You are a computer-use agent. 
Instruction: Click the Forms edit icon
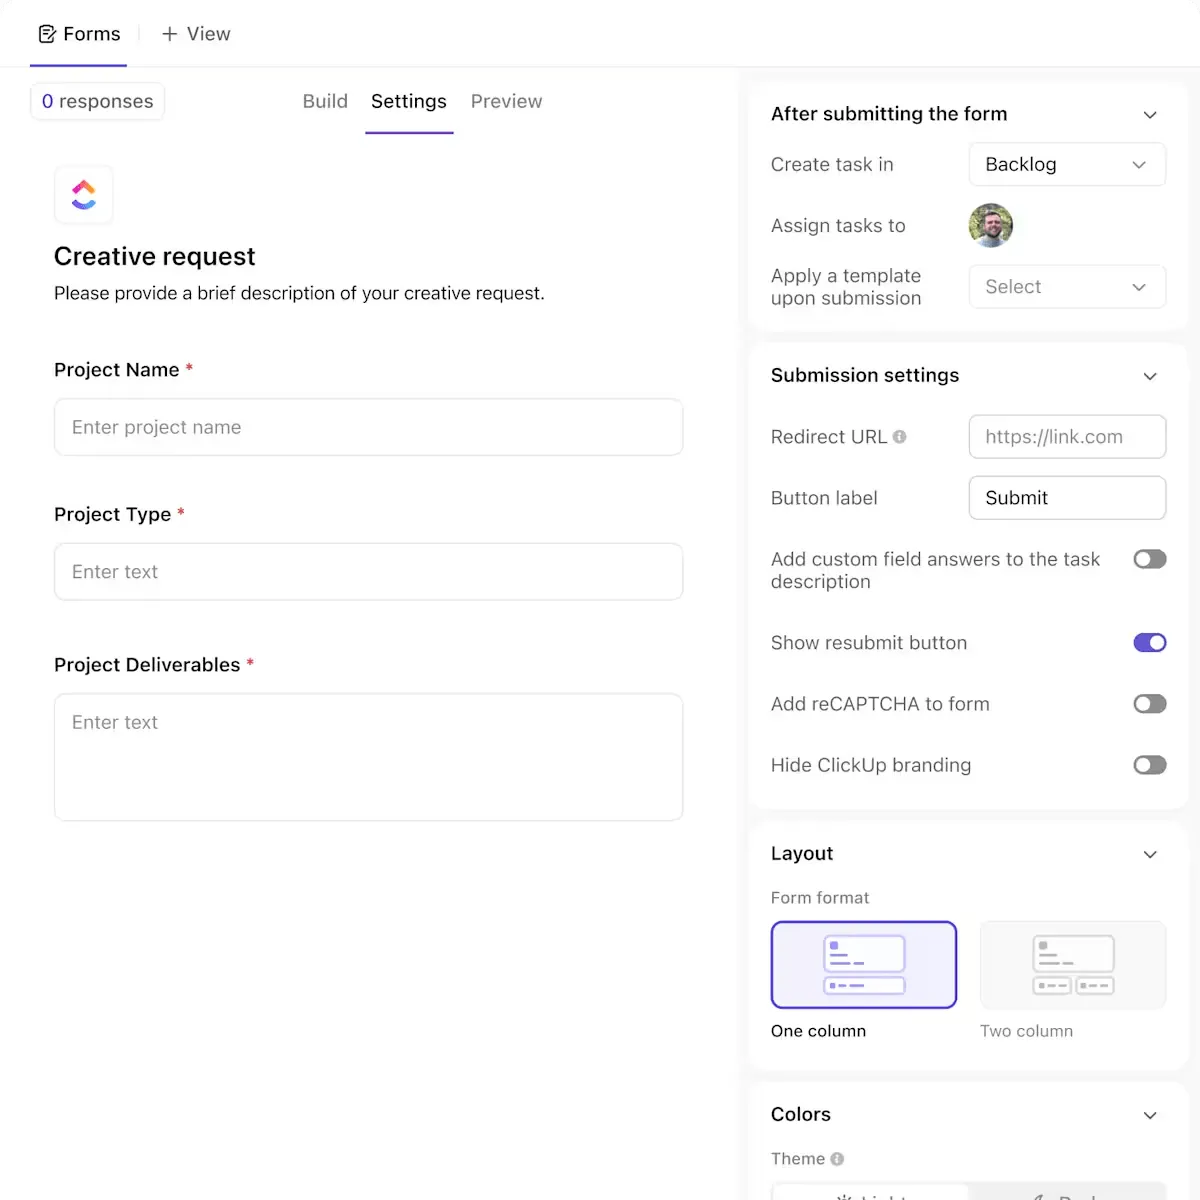click(47, 34)
